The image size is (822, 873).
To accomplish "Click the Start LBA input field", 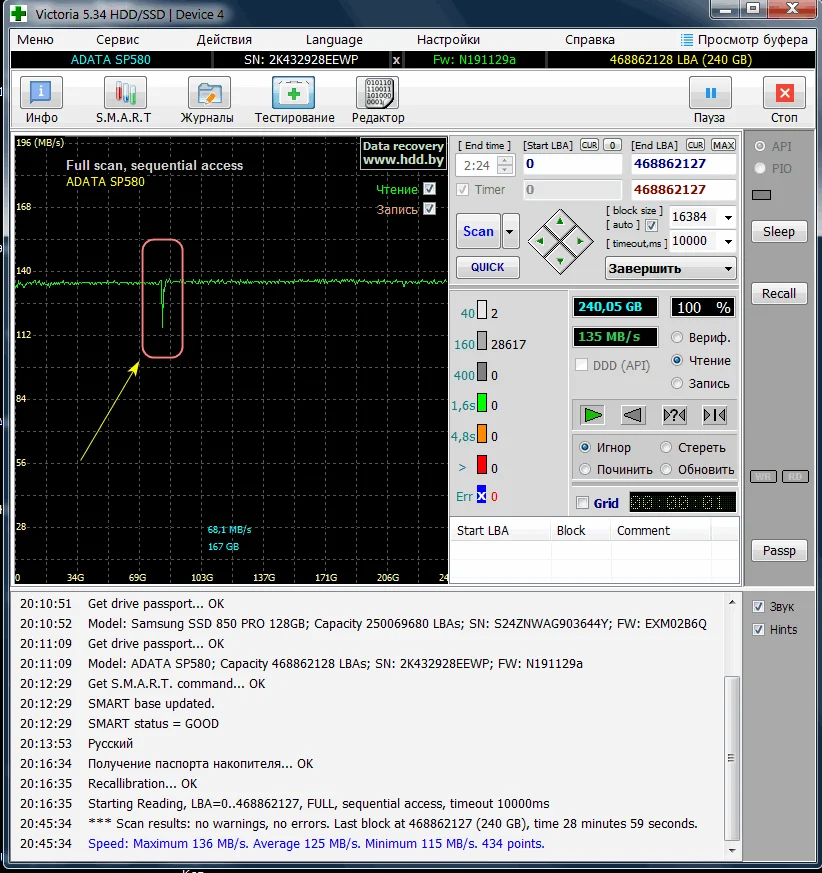I will [x=572, y=164].
